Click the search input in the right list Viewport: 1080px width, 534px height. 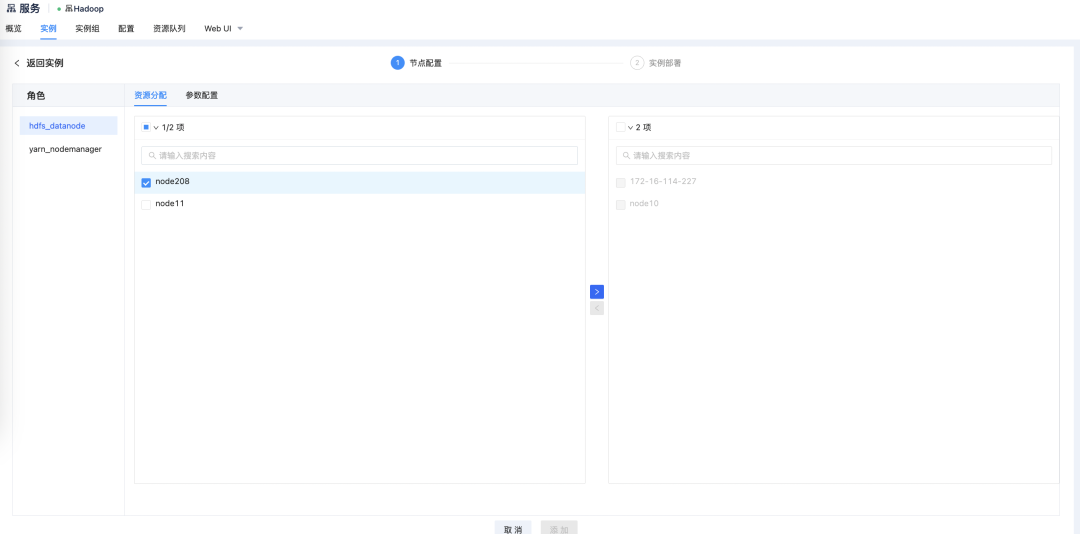coord(833,156)
